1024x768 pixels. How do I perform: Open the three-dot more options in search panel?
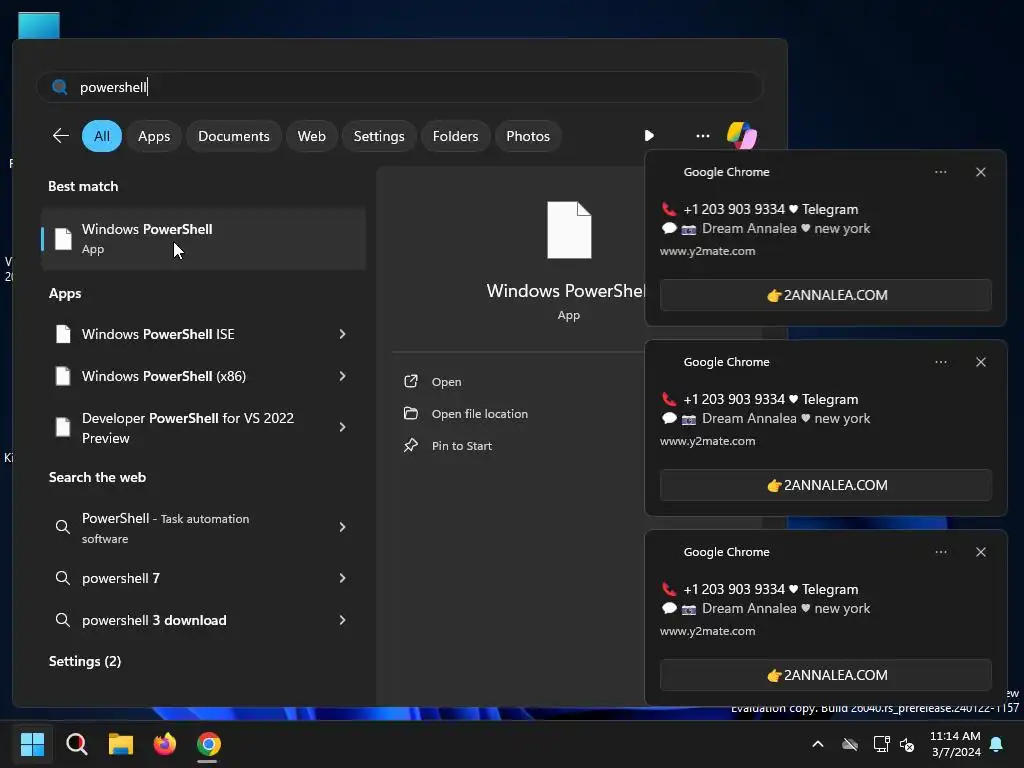click(703, 136)
